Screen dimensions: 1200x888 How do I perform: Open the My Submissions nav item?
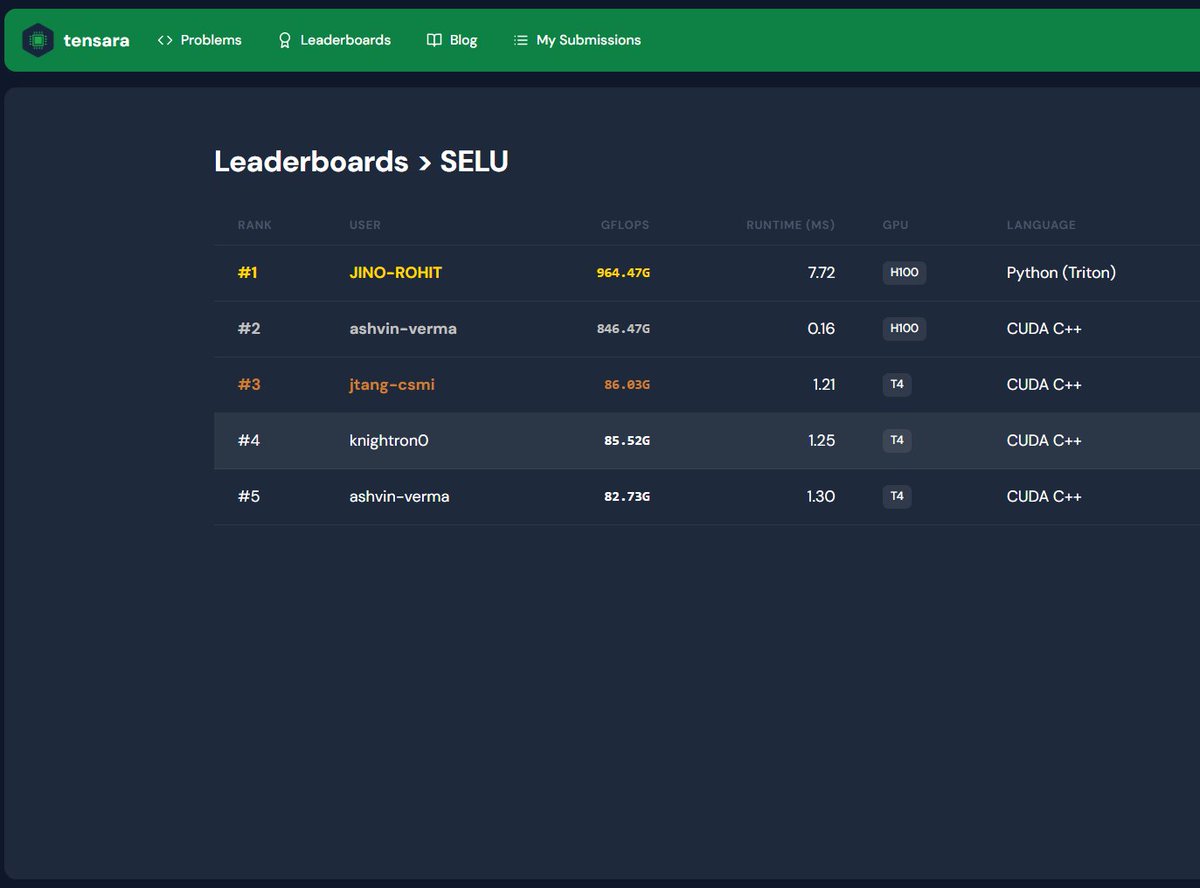(577, 40)
